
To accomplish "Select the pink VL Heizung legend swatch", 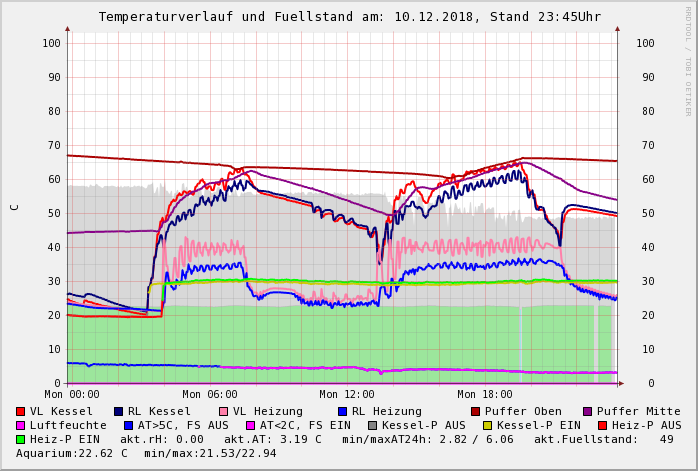I will click(x=223, y=411).
